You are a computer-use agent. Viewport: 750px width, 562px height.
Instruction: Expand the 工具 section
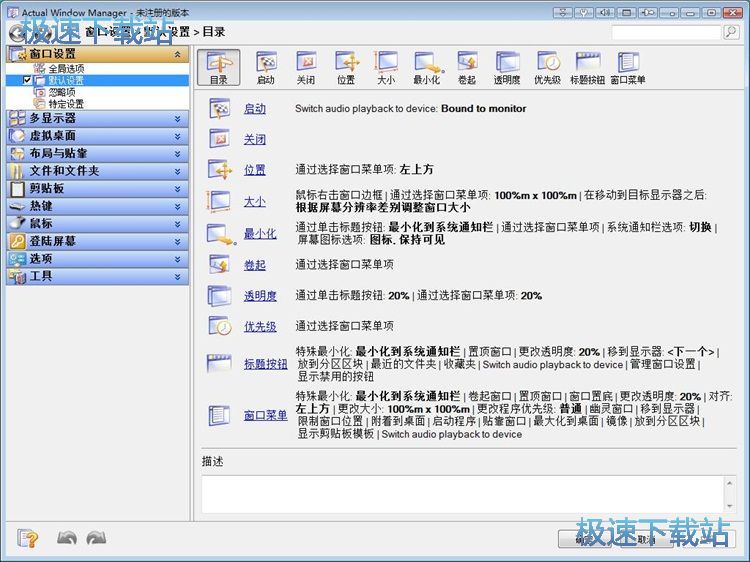pos(178,276)
